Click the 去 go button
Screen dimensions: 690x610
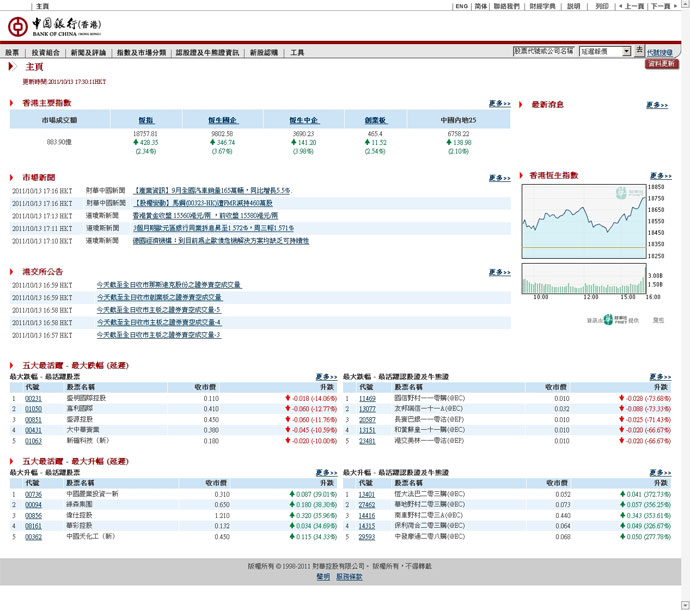coord(639,50)
